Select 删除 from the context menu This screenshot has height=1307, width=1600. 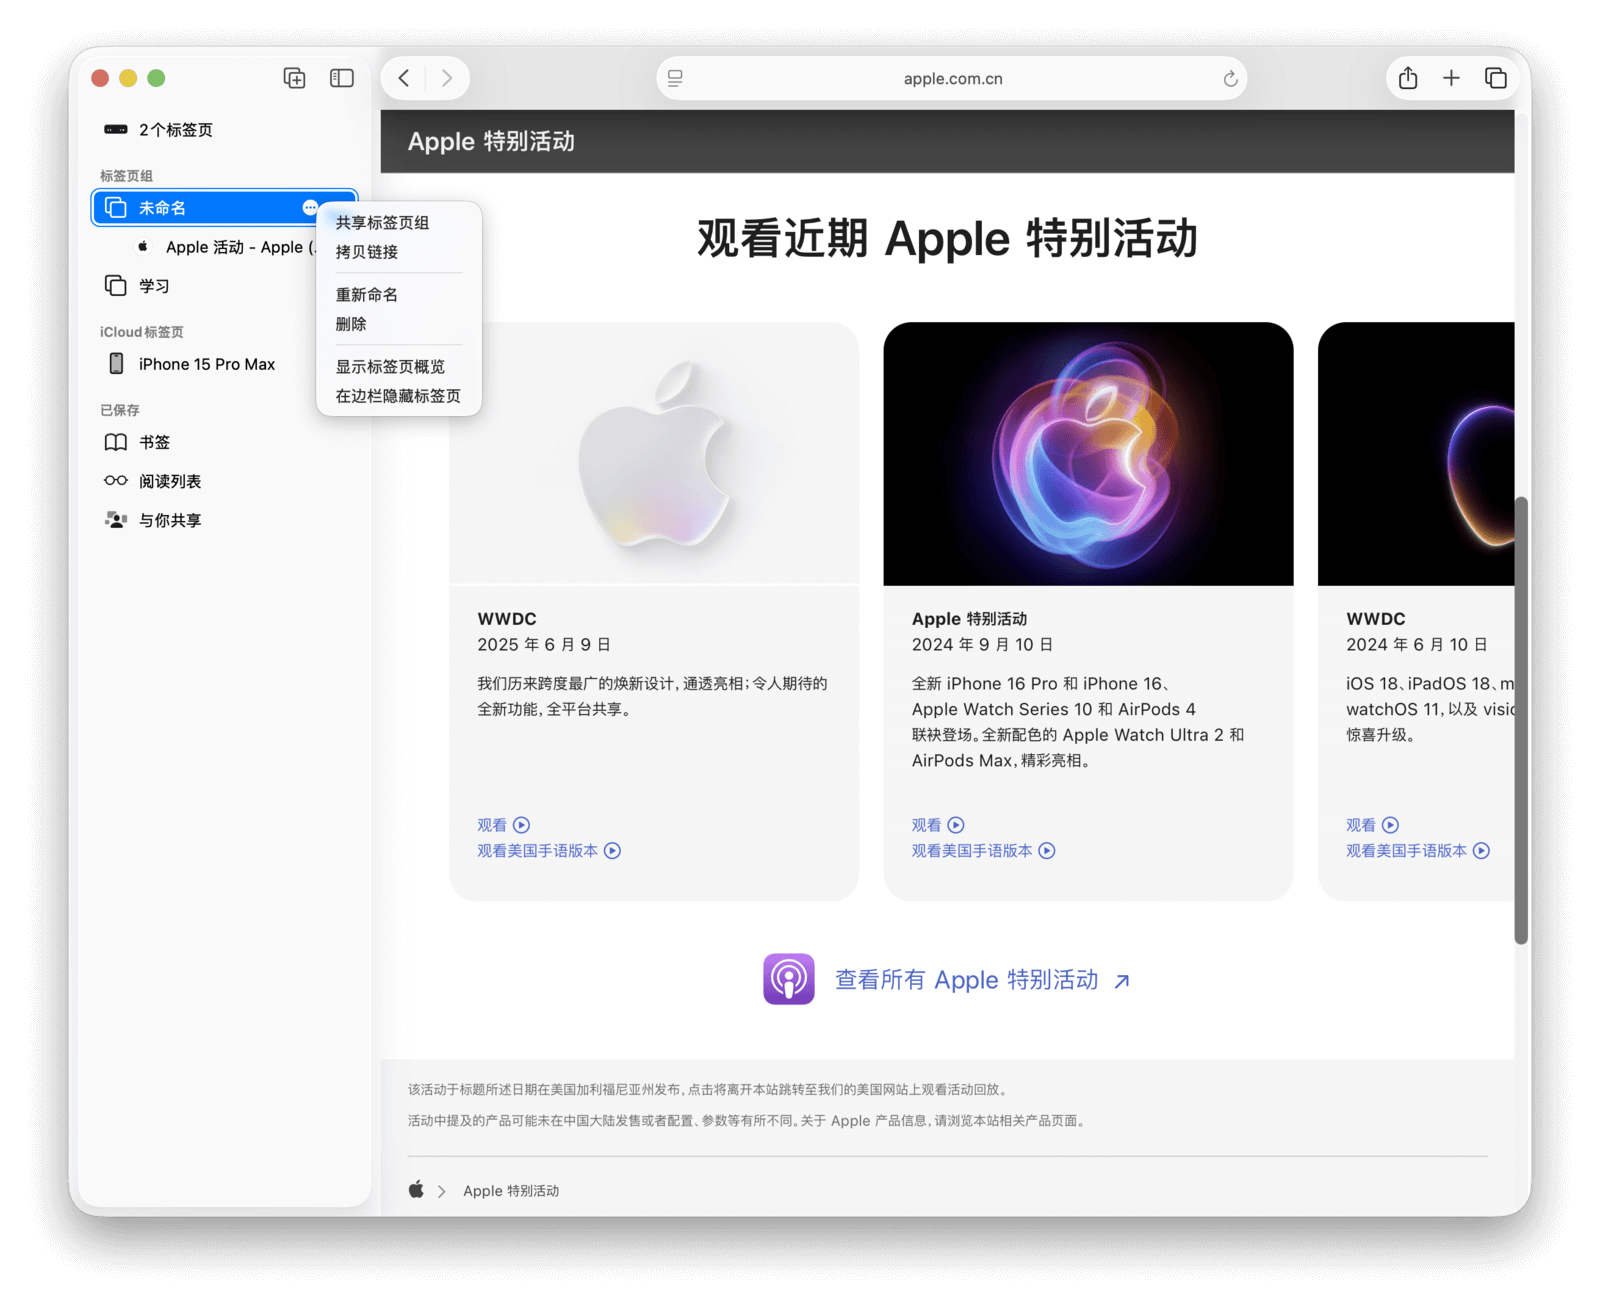click(351, 324)
